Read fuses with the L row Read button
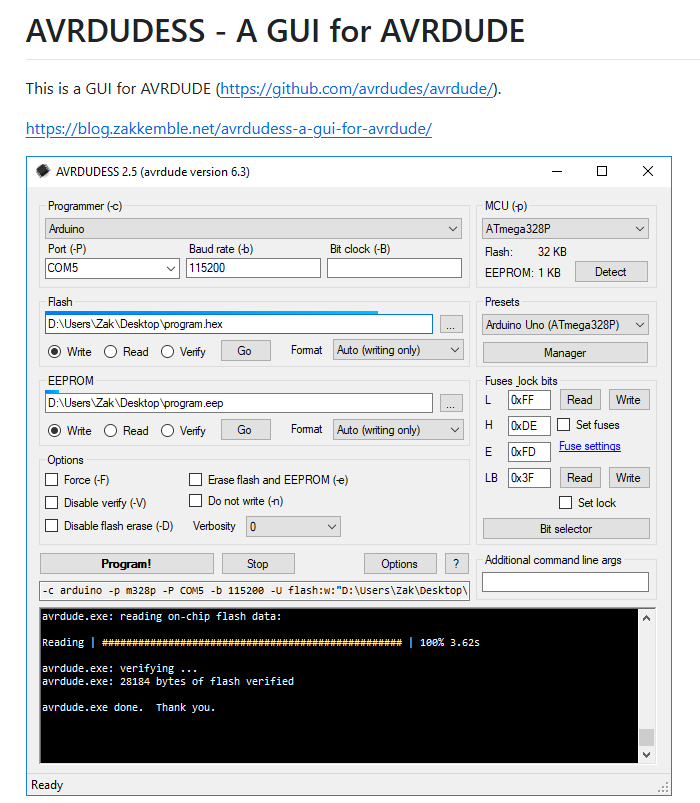Image resolution: width=700 pixels, height=803 pixels. pyautogui.click(x=580, y=400)
